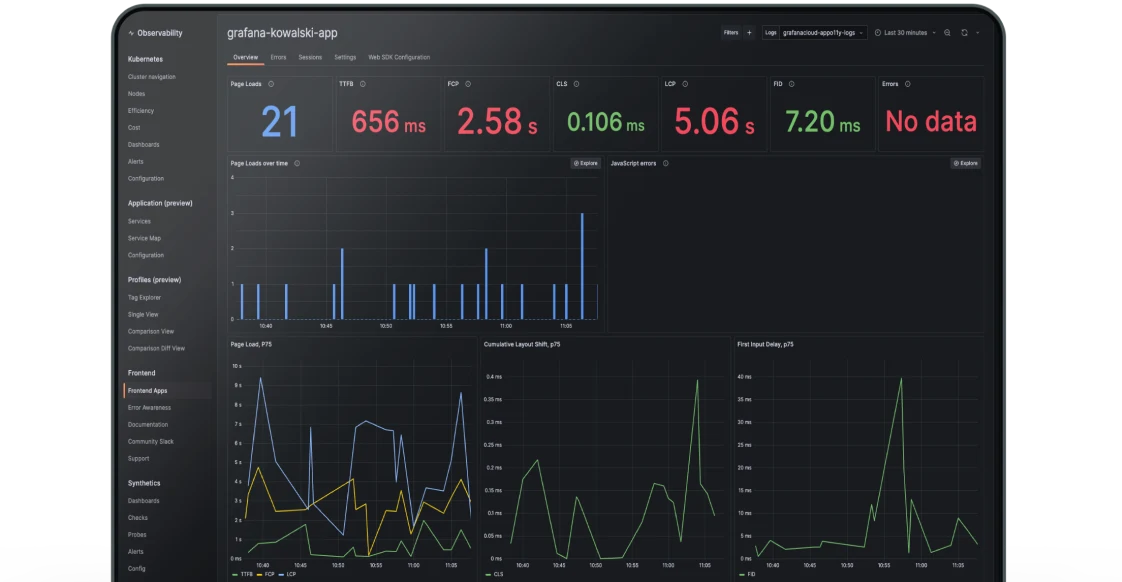Open Cluster navigation under Kubernetes
1122x582 pixels.
(152, 77)
